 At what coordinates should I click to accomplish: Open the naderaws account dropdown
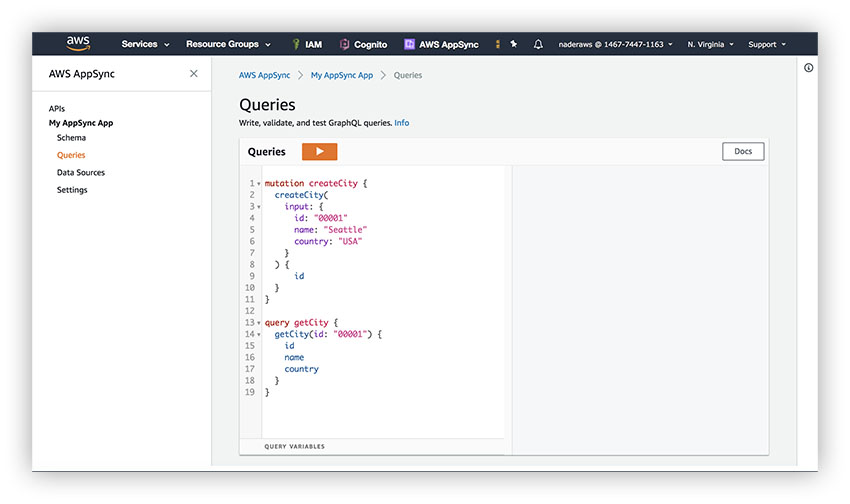615,44
